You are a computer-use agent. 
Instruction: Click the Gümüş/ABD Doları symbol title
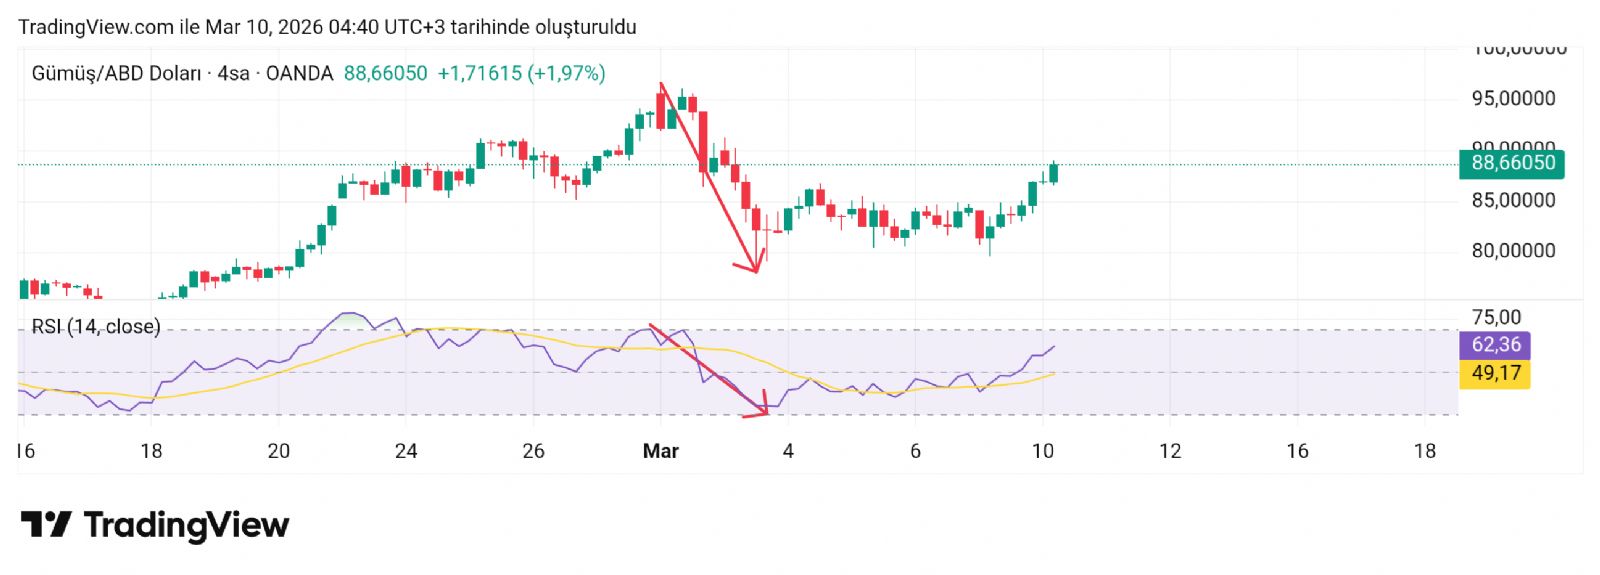pos(116,73)
